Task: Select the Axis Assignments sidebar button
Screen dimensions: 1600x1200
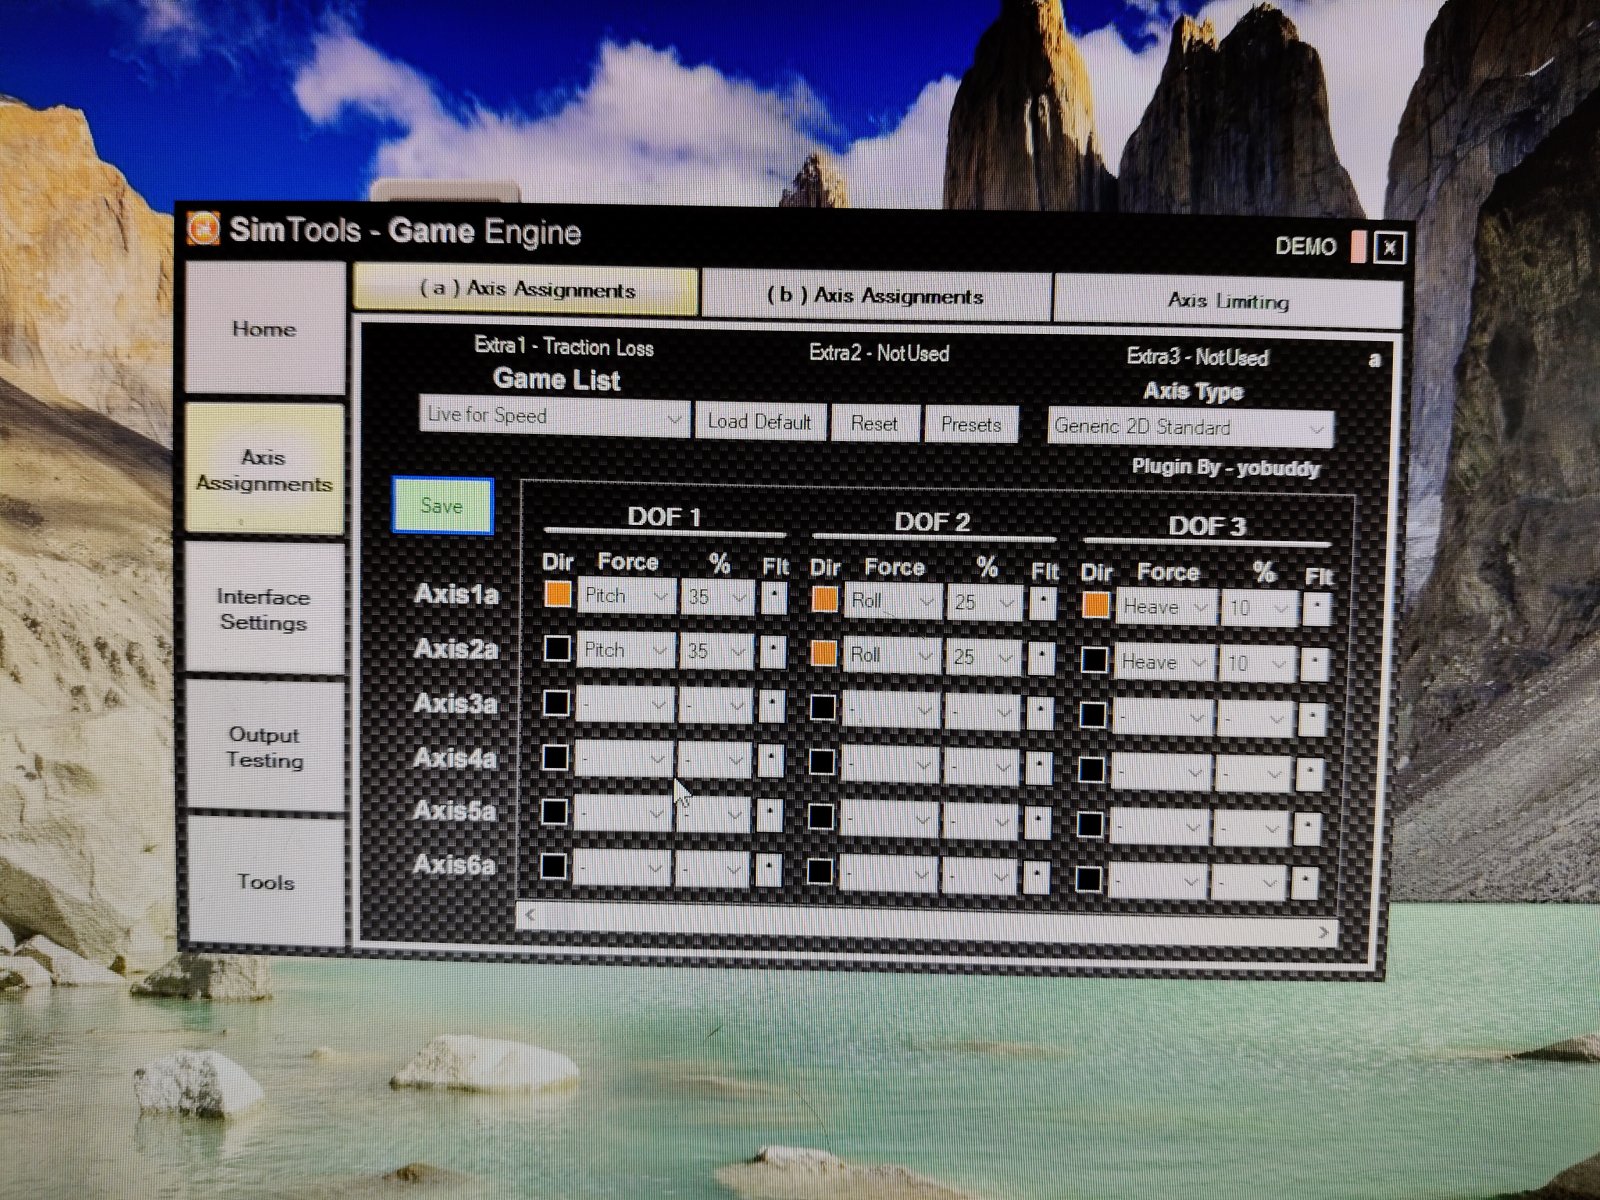Action: [x=265, y=470]
